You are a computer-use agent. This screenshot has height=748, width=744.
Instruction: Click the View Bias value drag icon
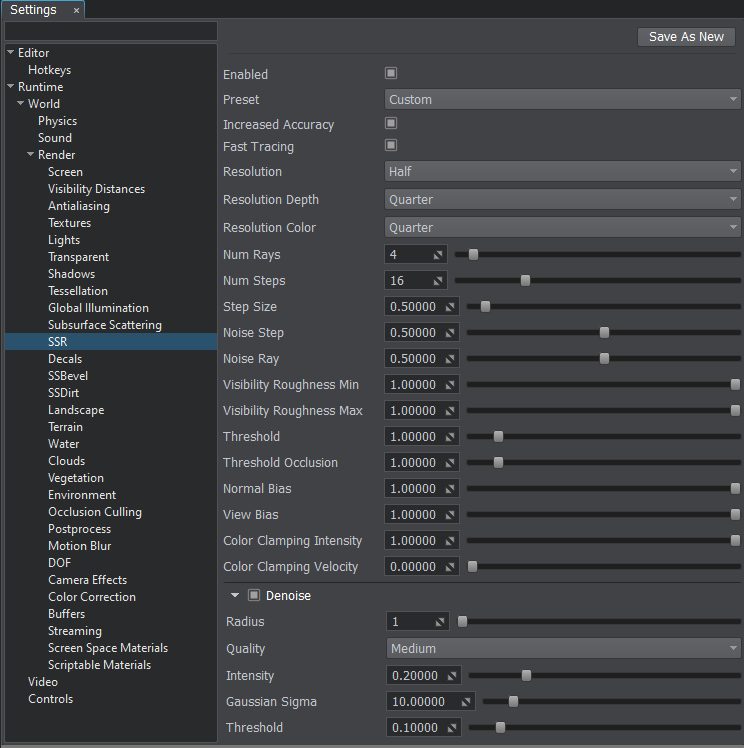pyautogui.click(x=450, y=515)
